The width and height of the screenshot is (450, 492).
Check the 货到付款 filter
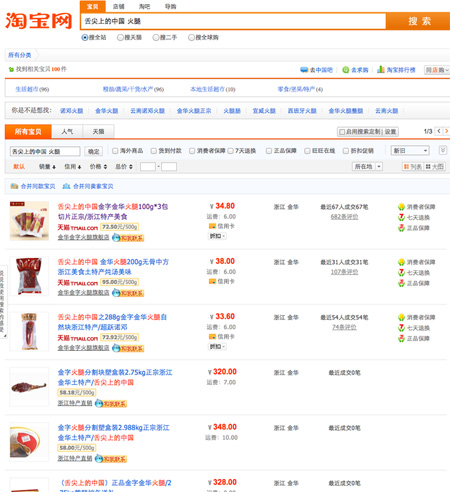tap(154, 151)
